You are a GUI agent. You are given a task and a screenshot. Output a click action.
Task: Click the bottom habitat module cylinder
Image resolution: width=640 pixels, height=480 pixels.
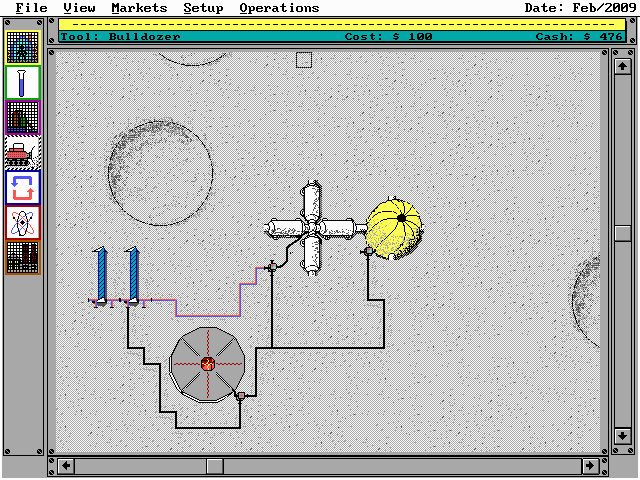pyautogui.click(x=312, y=255)
